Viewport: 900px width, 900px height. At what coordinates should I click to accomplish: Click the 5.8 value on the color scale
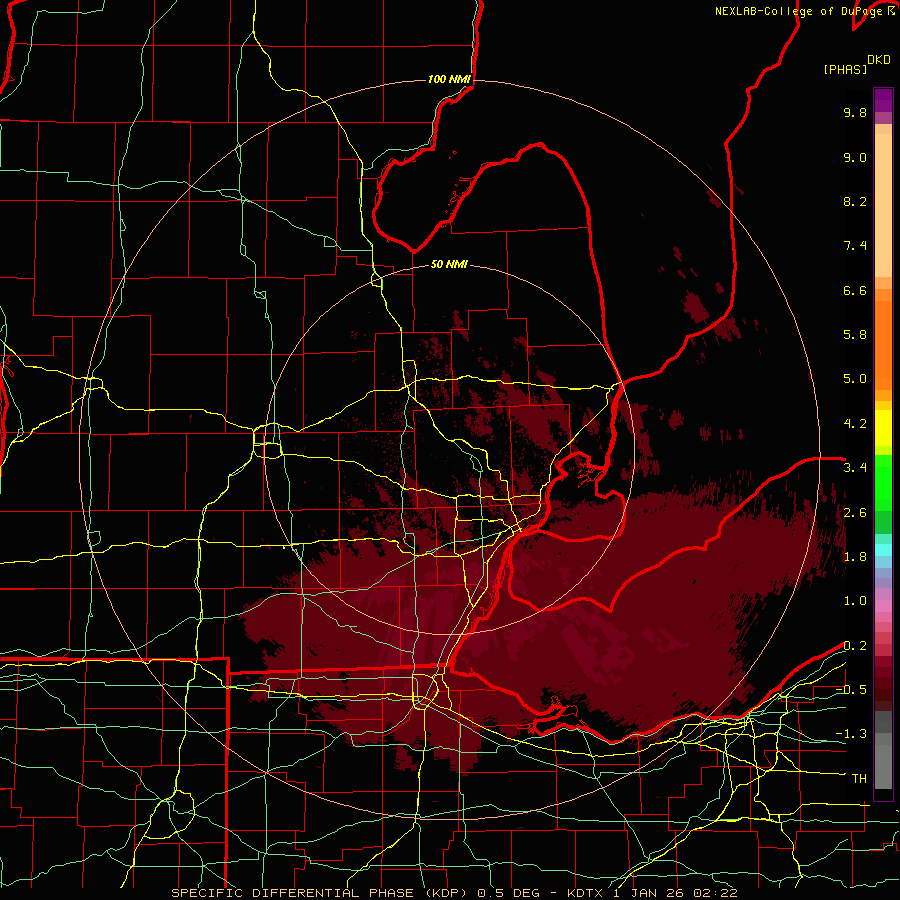click(x=855, y=335)
